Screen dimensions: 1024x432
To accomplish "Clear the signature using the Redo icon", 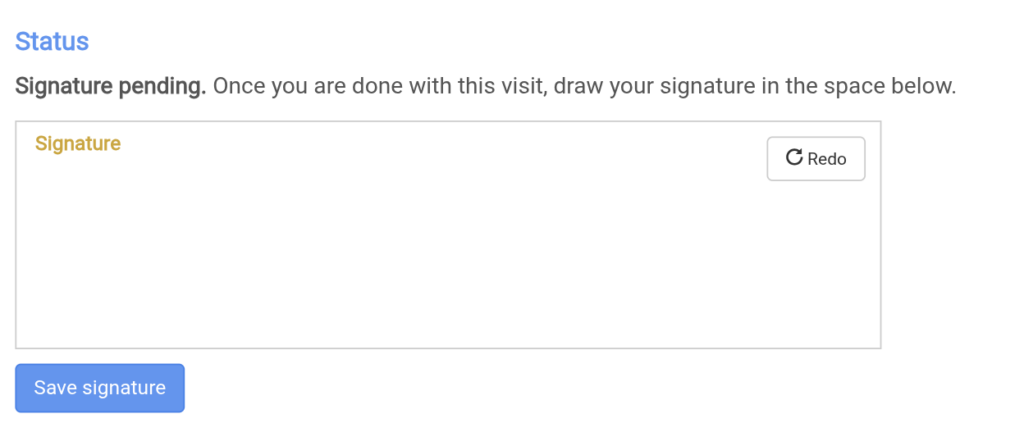I will (x=795, y=158).
